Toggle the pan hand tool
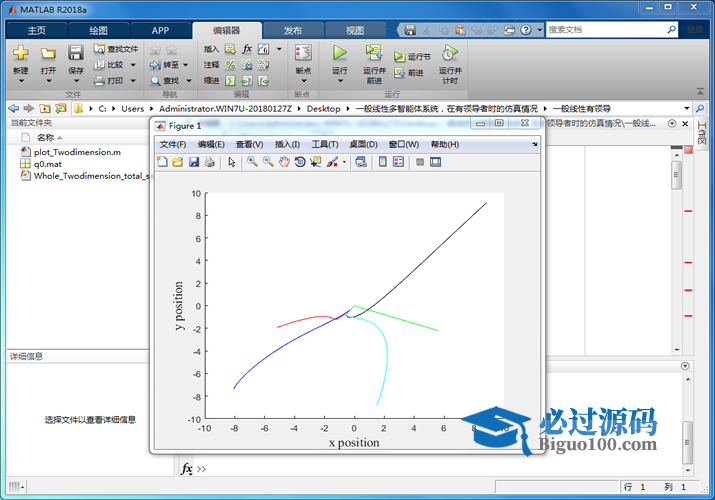 (284, 162)
